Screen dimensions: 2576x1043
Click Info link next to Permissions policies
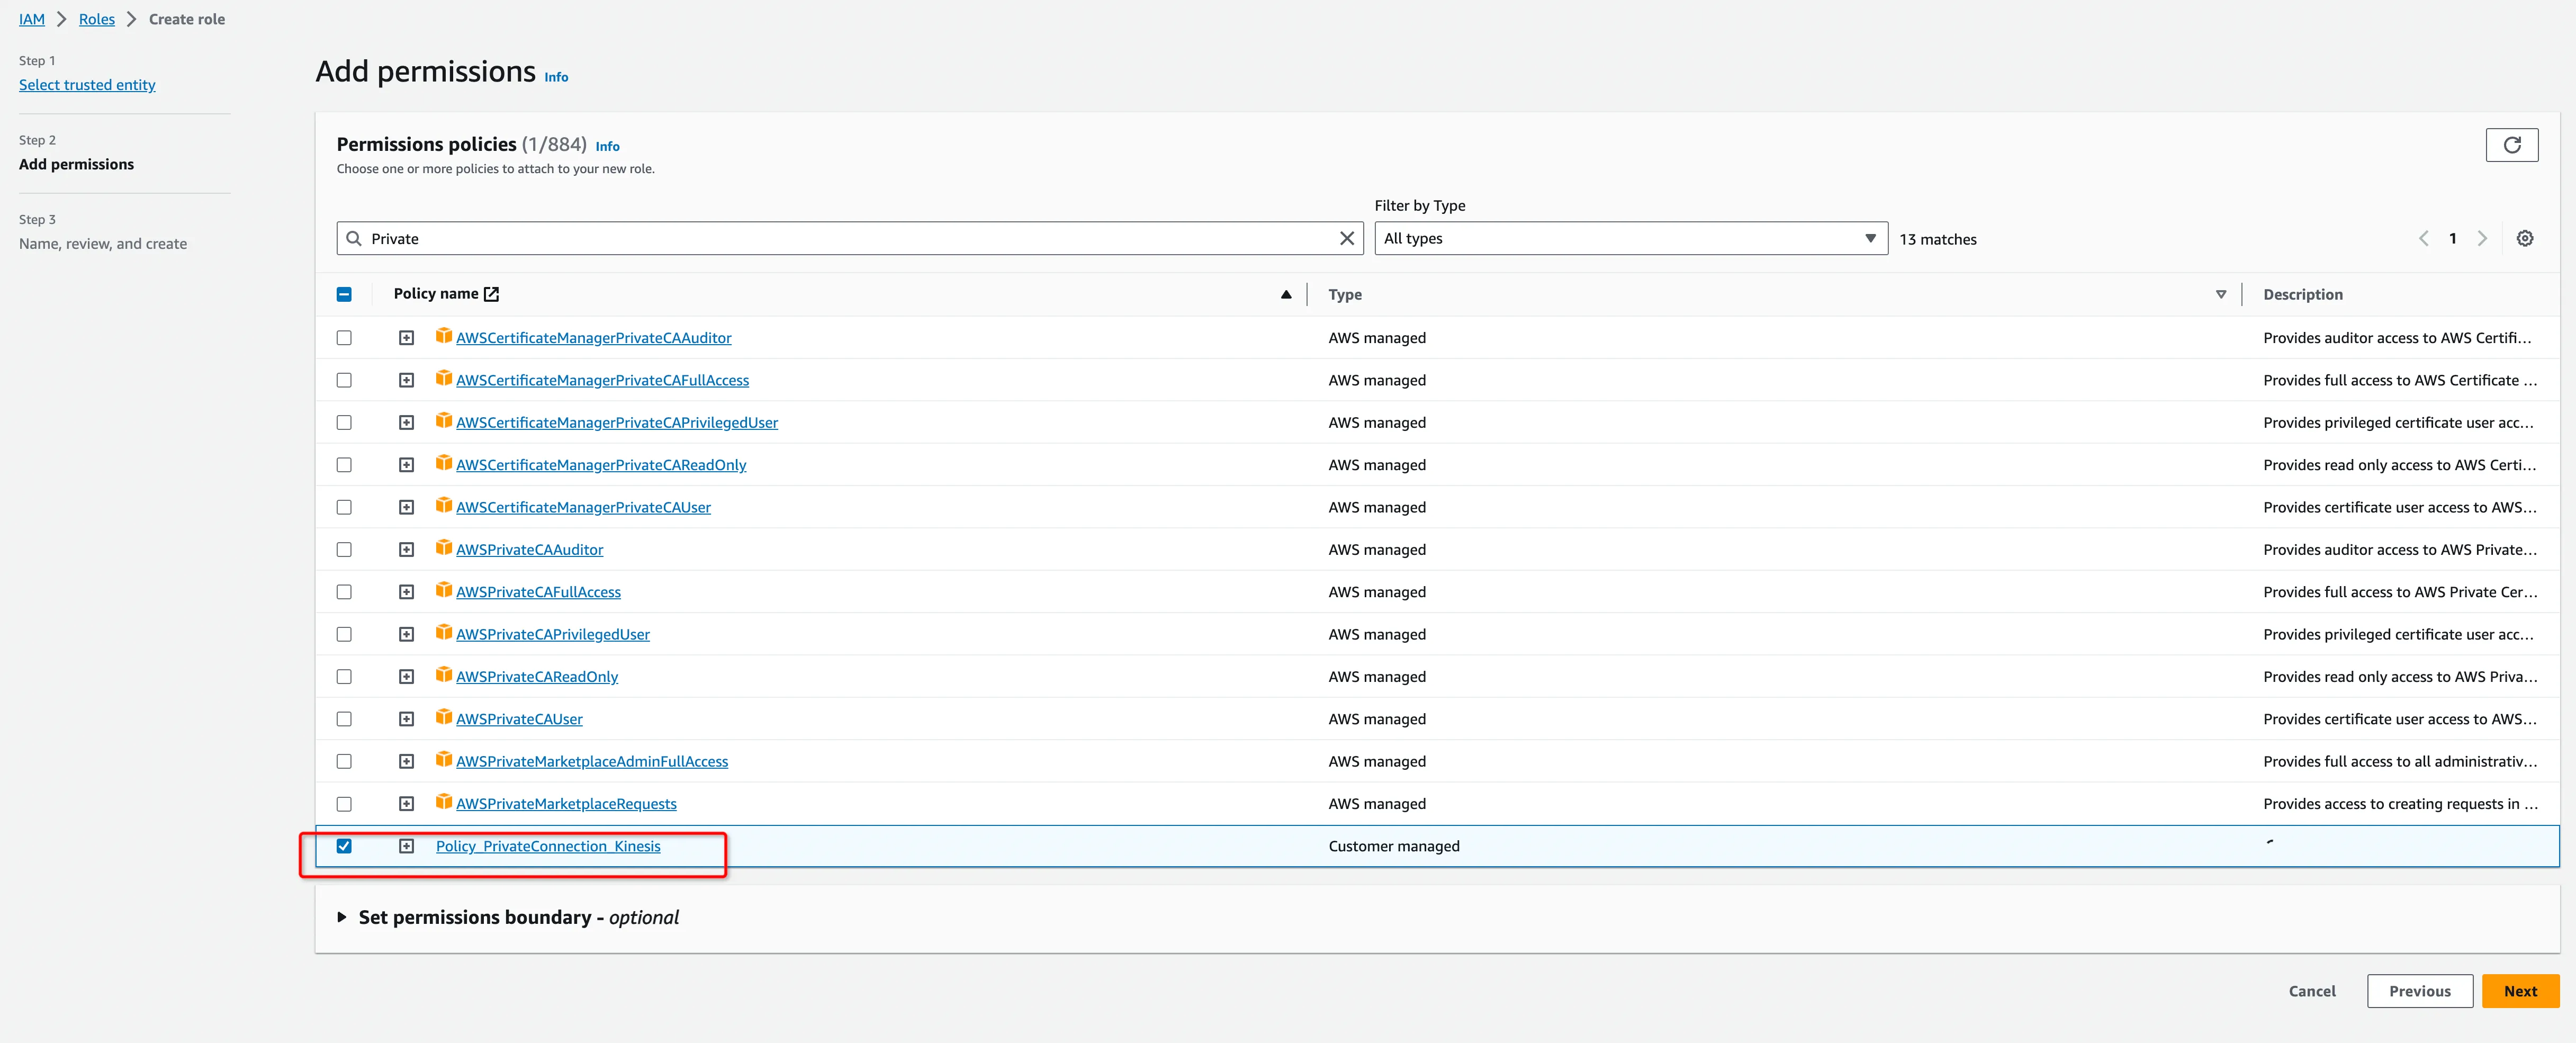pos(607,146)
